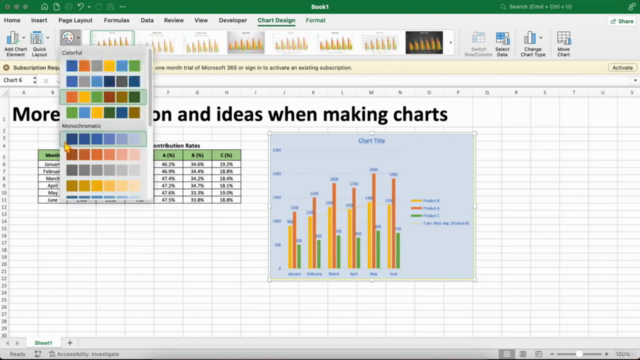Switch to Normal view in the status bar
This screenshot has width=640, height=360.
tap(507, 354)
